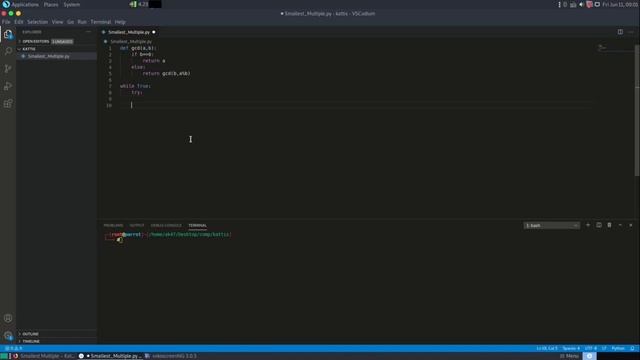Switch to the Output panel tab
Image resolution: width=640 pixels, height=360 pixels.
click(x=137, y=225)
